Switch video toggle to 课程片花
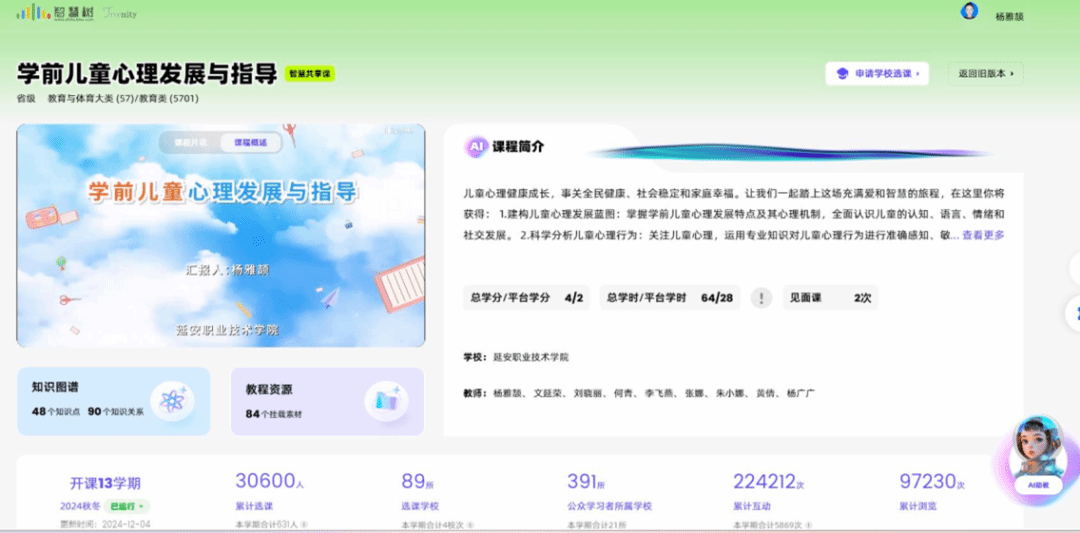Screen dimensions: 1080x533 pos(191,143)
